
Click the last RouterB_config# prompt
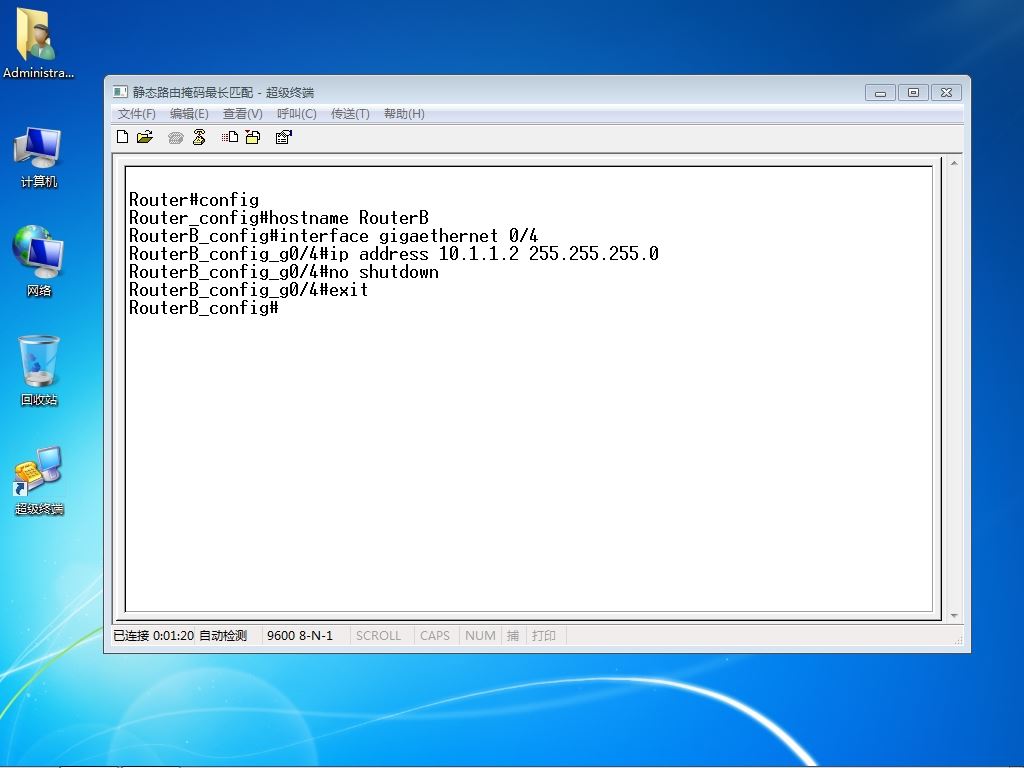point(204,308)
